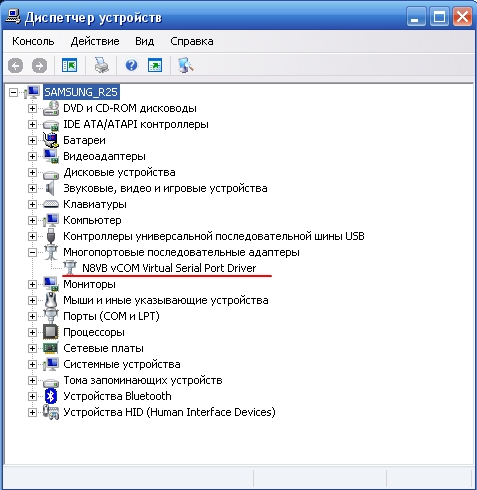Expand the Сетевые платы node
Viewport: 477px width, 490px height.
[x=32, y=348]
